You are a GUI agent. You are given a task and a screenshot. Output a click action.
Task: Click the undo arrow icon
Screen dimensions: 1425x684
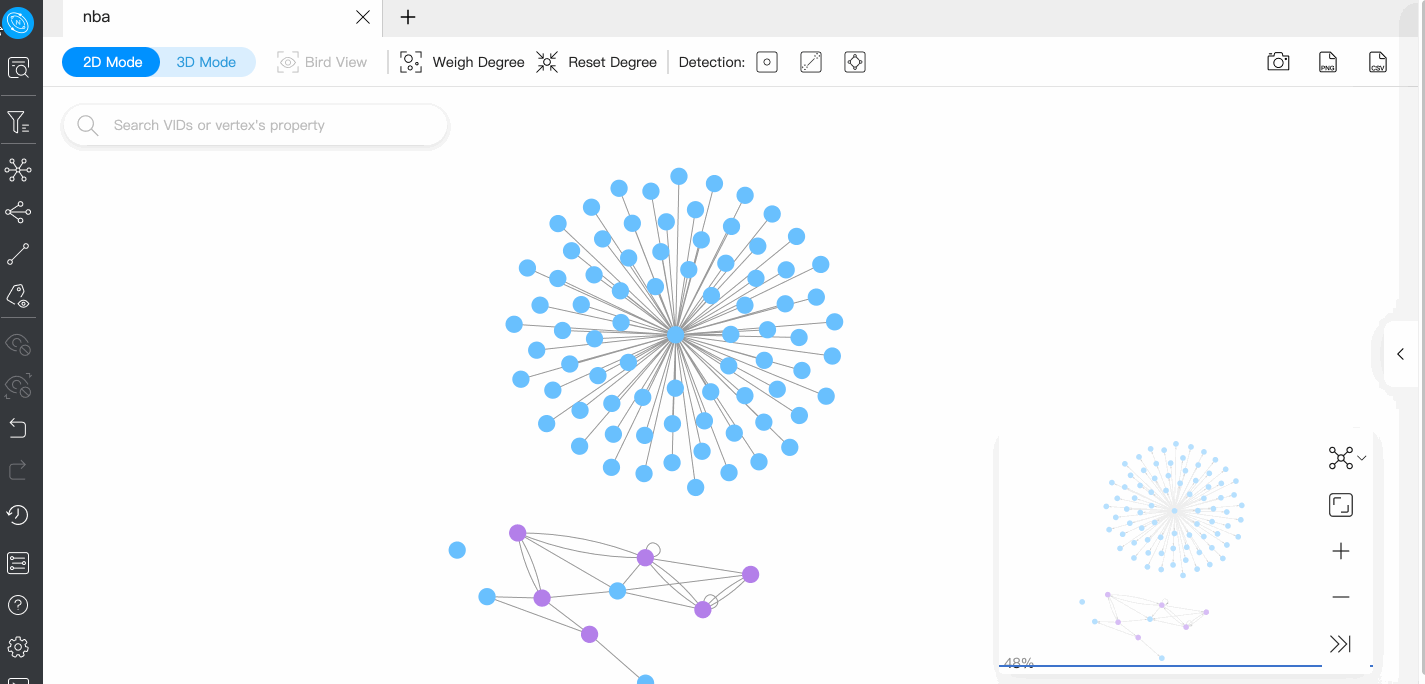(x=18, y=428)
